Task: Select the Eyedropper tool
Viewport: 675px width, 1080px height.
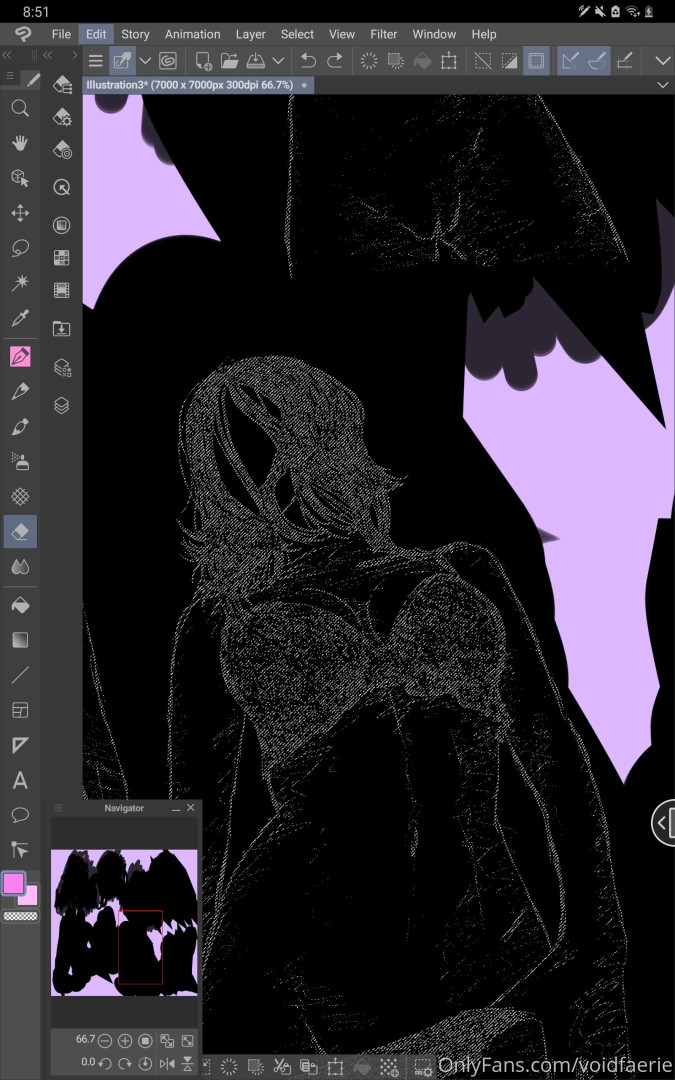Action: pyautogui.click(x=20, y=319)
